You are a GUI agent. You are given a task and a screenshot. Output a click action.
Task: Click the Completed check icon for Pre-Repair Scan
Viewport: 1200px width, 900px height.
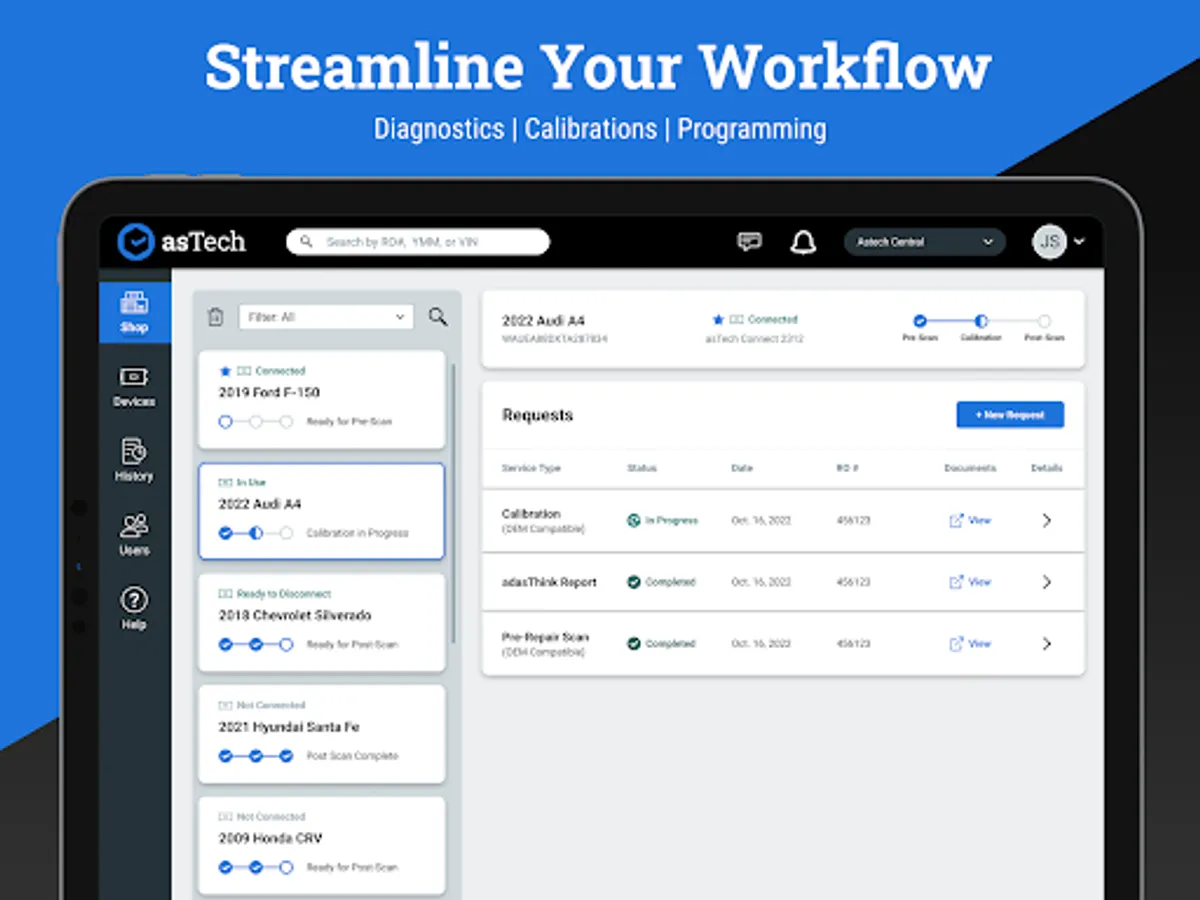633,644
